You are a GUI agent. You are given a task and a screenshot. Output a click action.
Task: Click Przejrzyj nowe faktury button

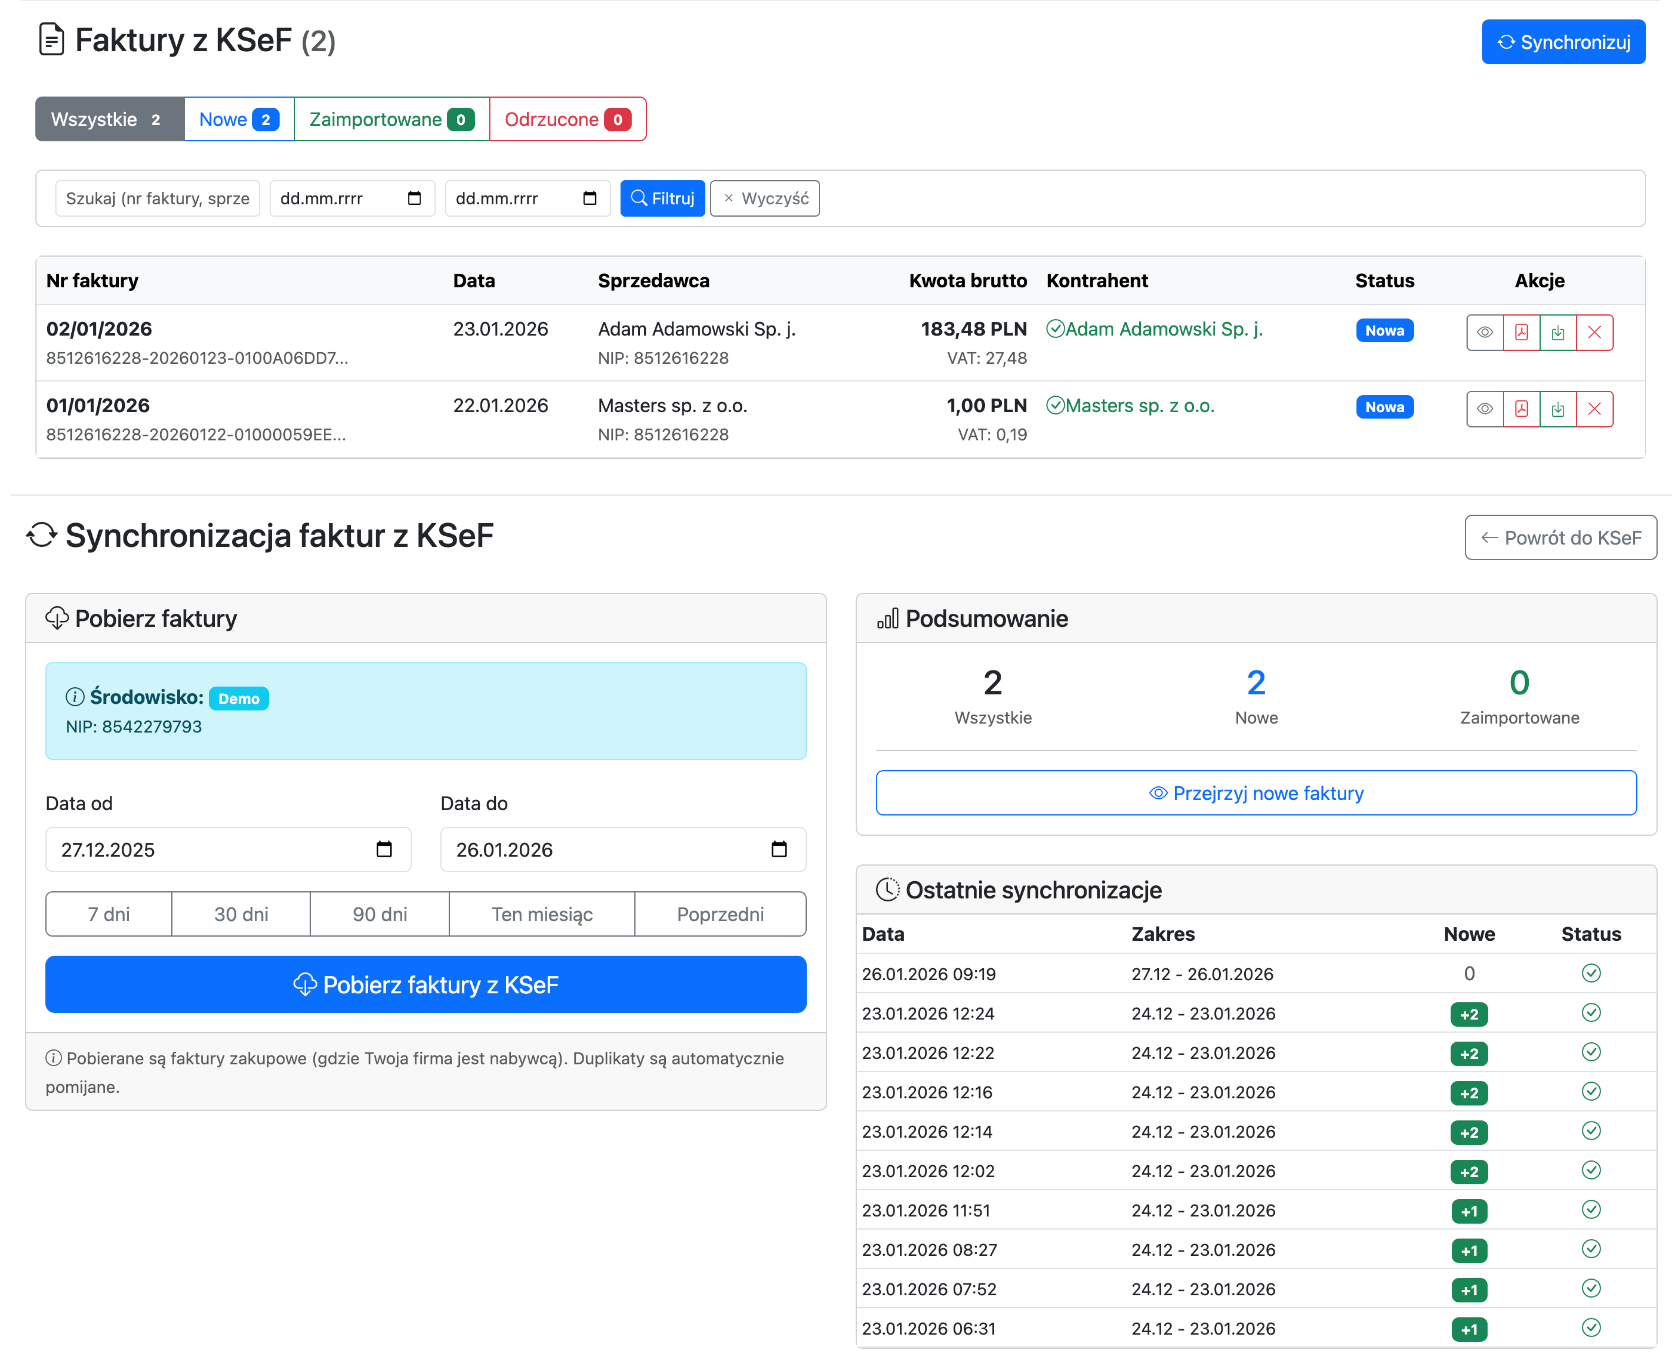(x=1256, y=793)
